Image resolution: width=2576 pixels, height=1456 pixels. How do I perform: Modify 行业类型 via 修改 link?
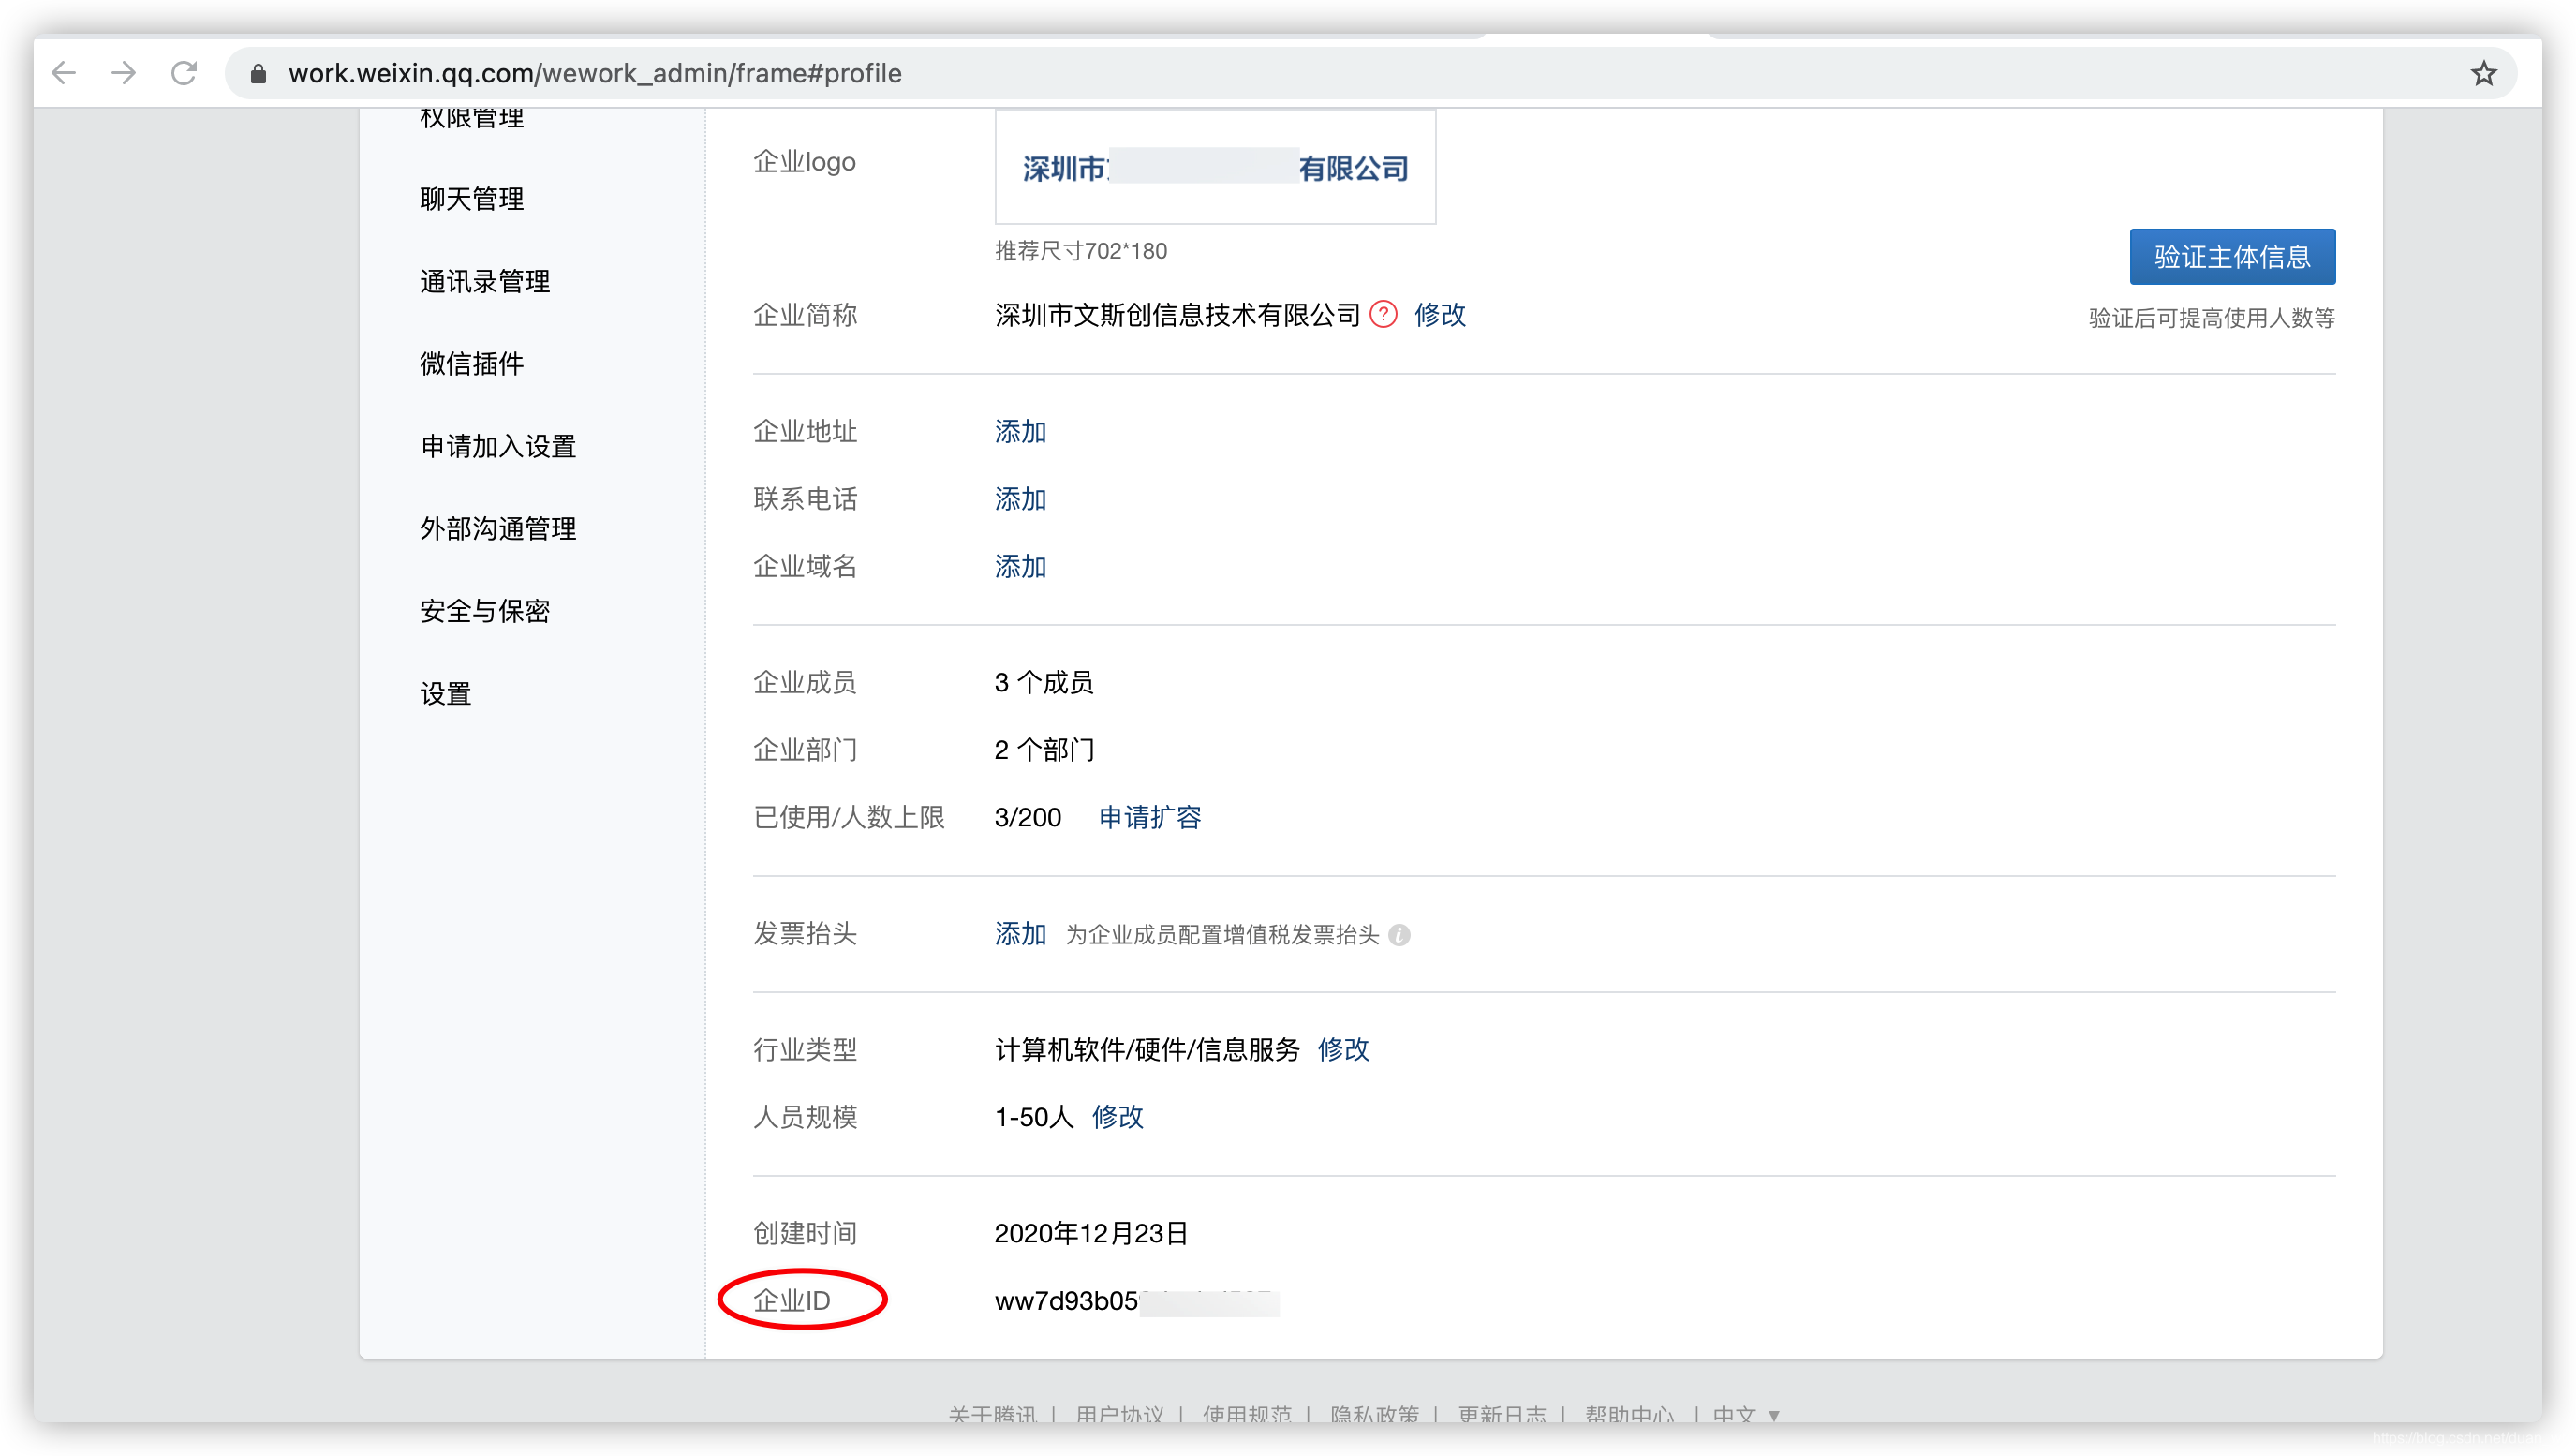tap(1343, 1049)
